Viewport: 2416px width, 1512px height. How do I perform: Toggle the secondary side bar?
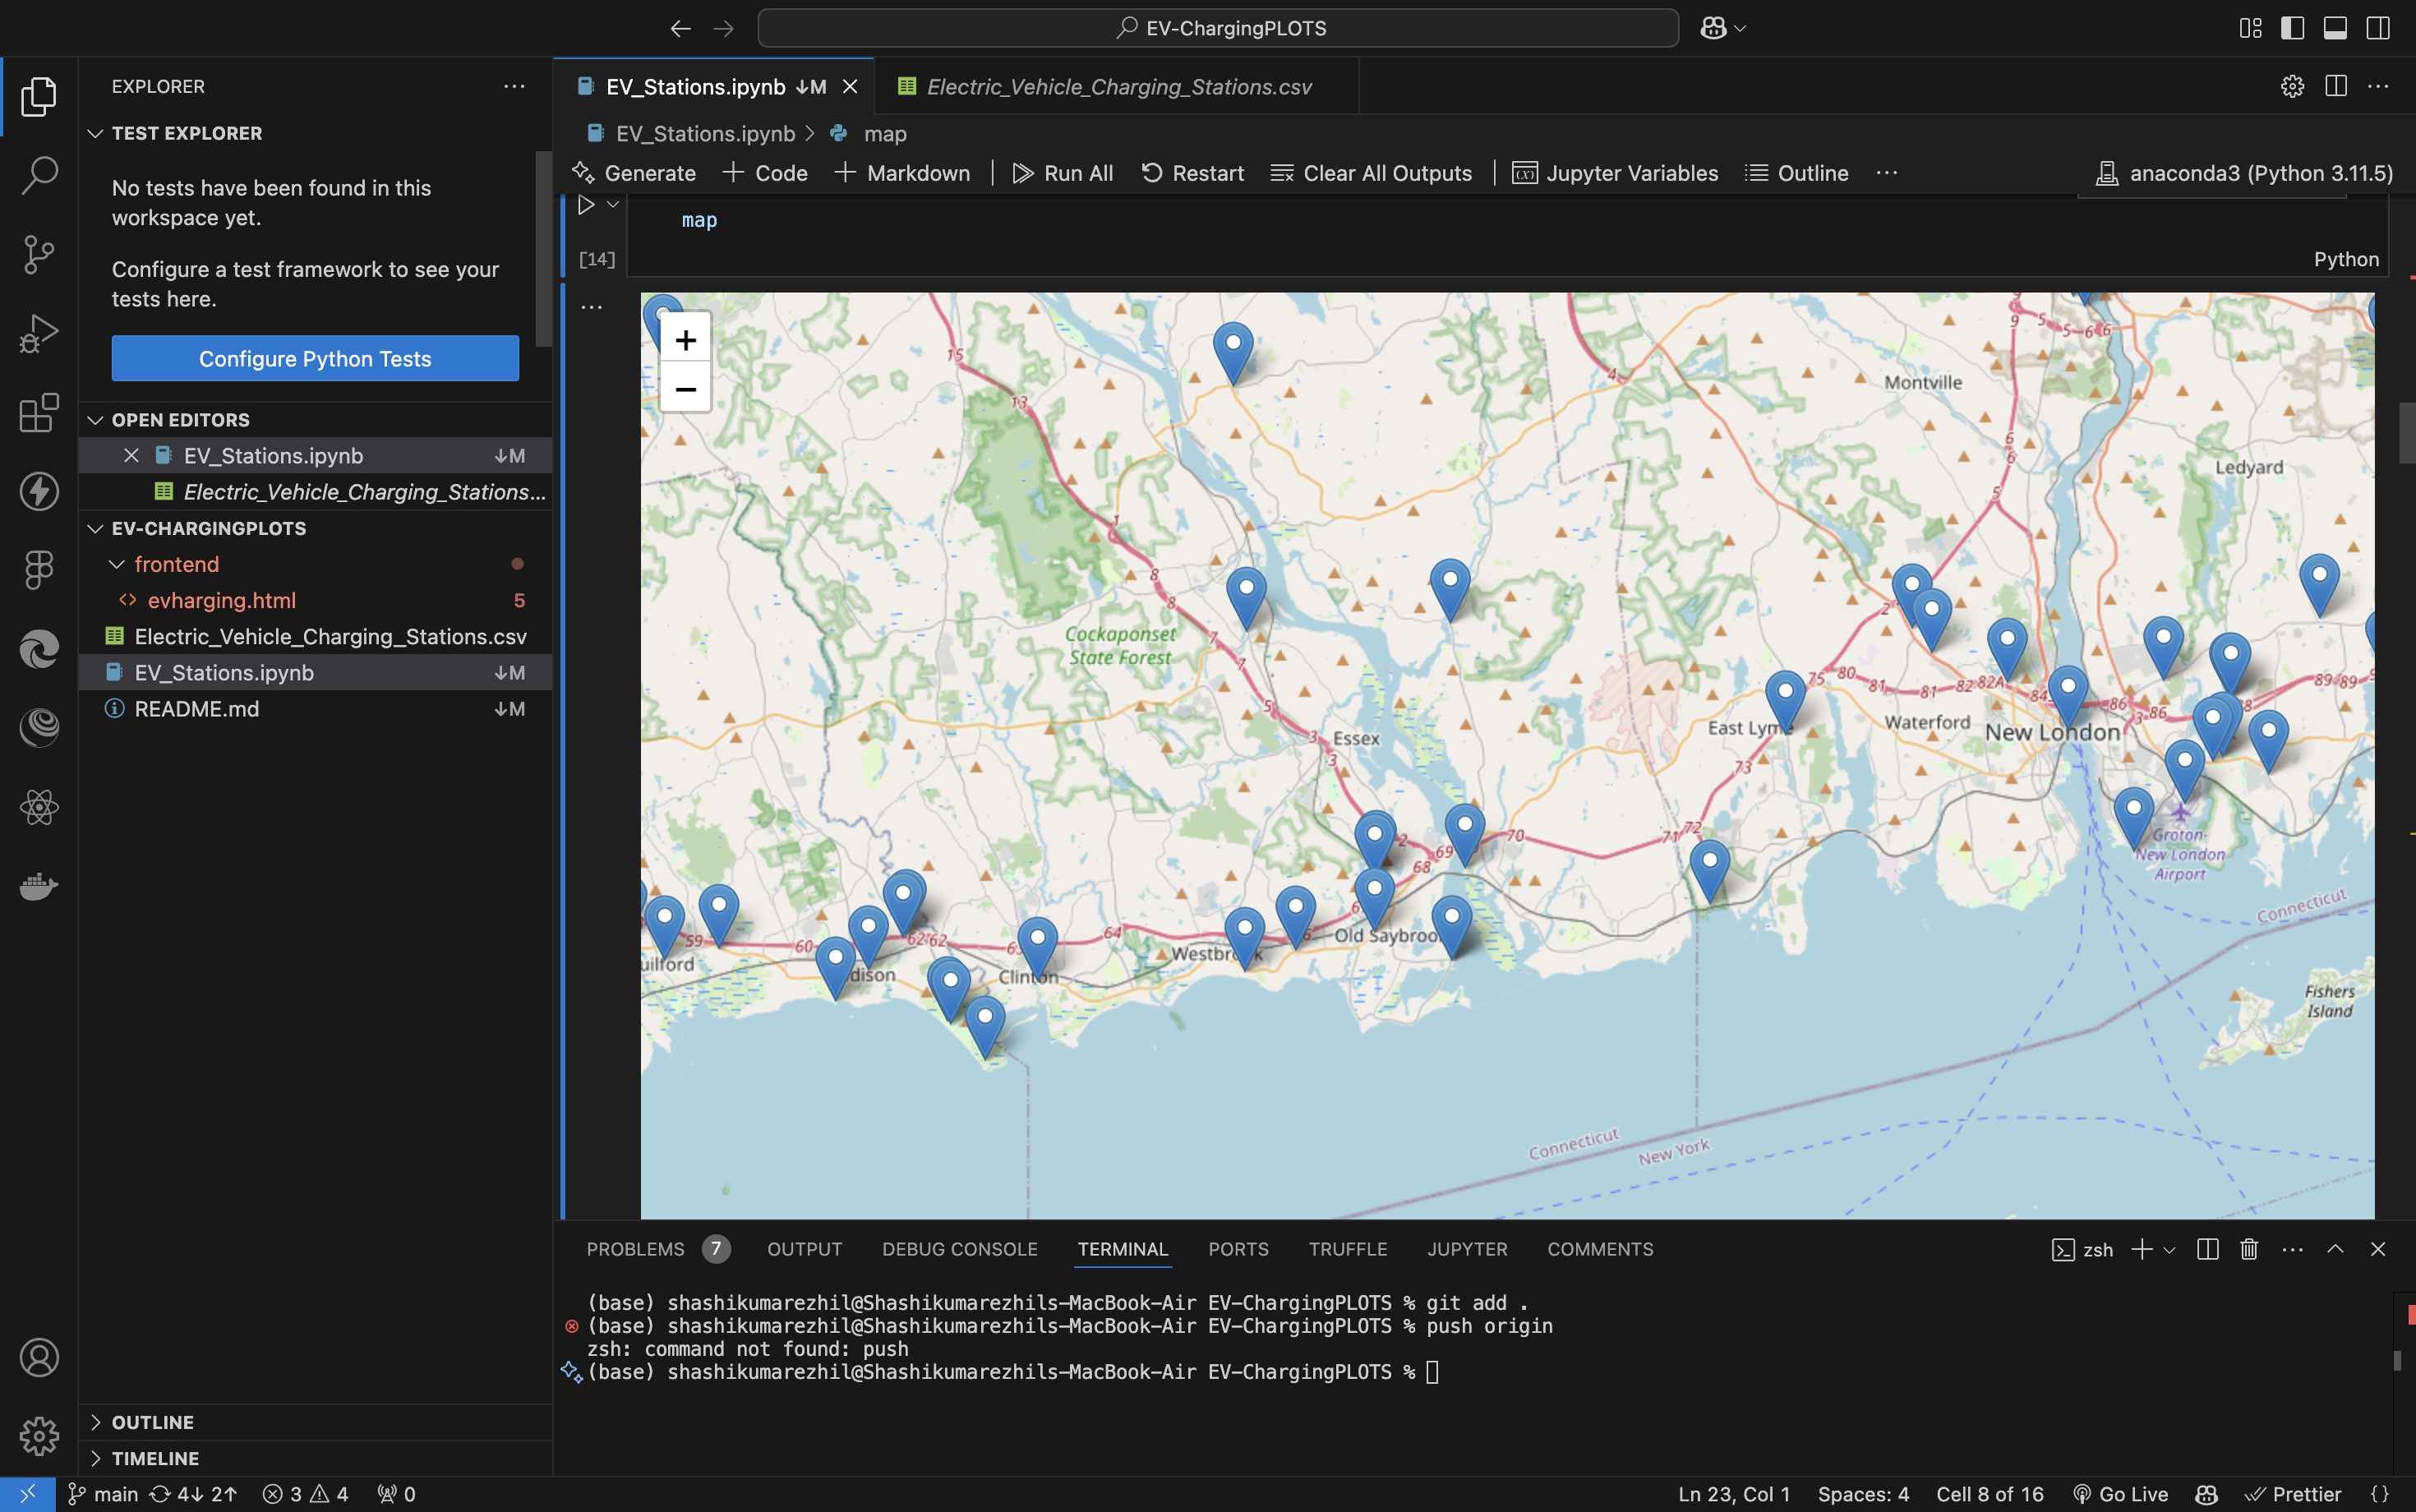2379,27
